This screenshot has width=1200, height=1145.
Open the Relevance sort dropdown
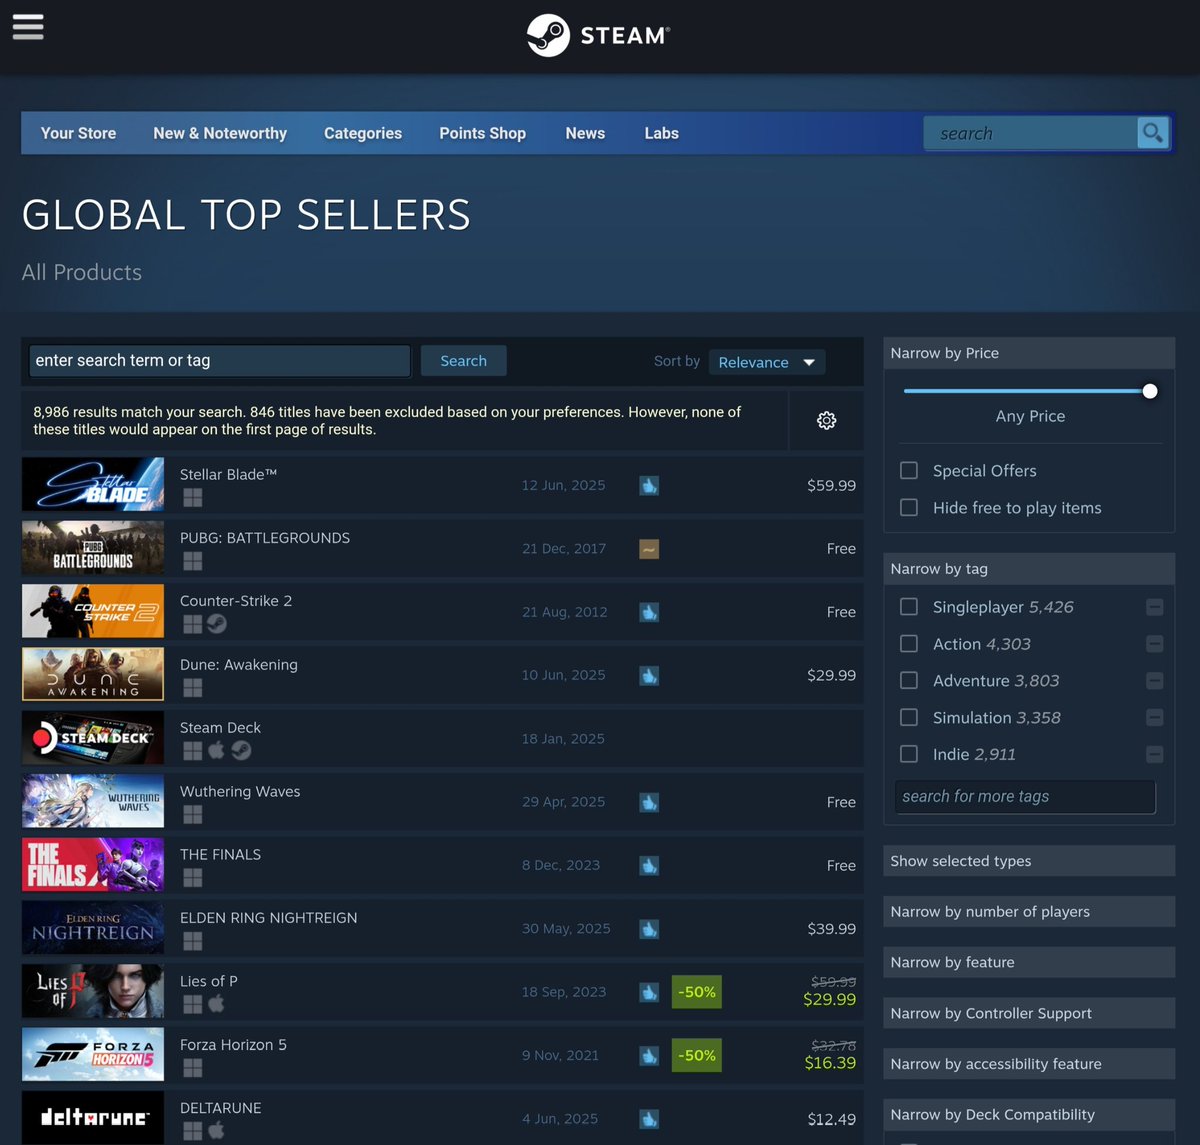point(766,362)
